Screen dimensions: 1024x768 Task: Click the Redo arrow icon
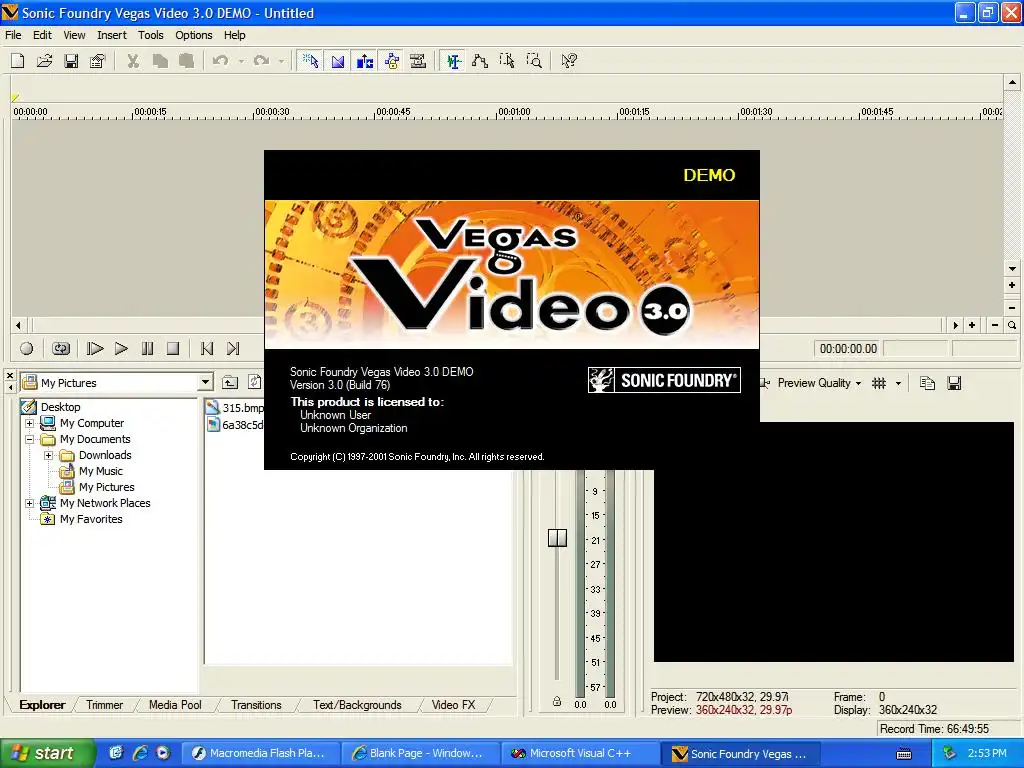tap(261, 61)
